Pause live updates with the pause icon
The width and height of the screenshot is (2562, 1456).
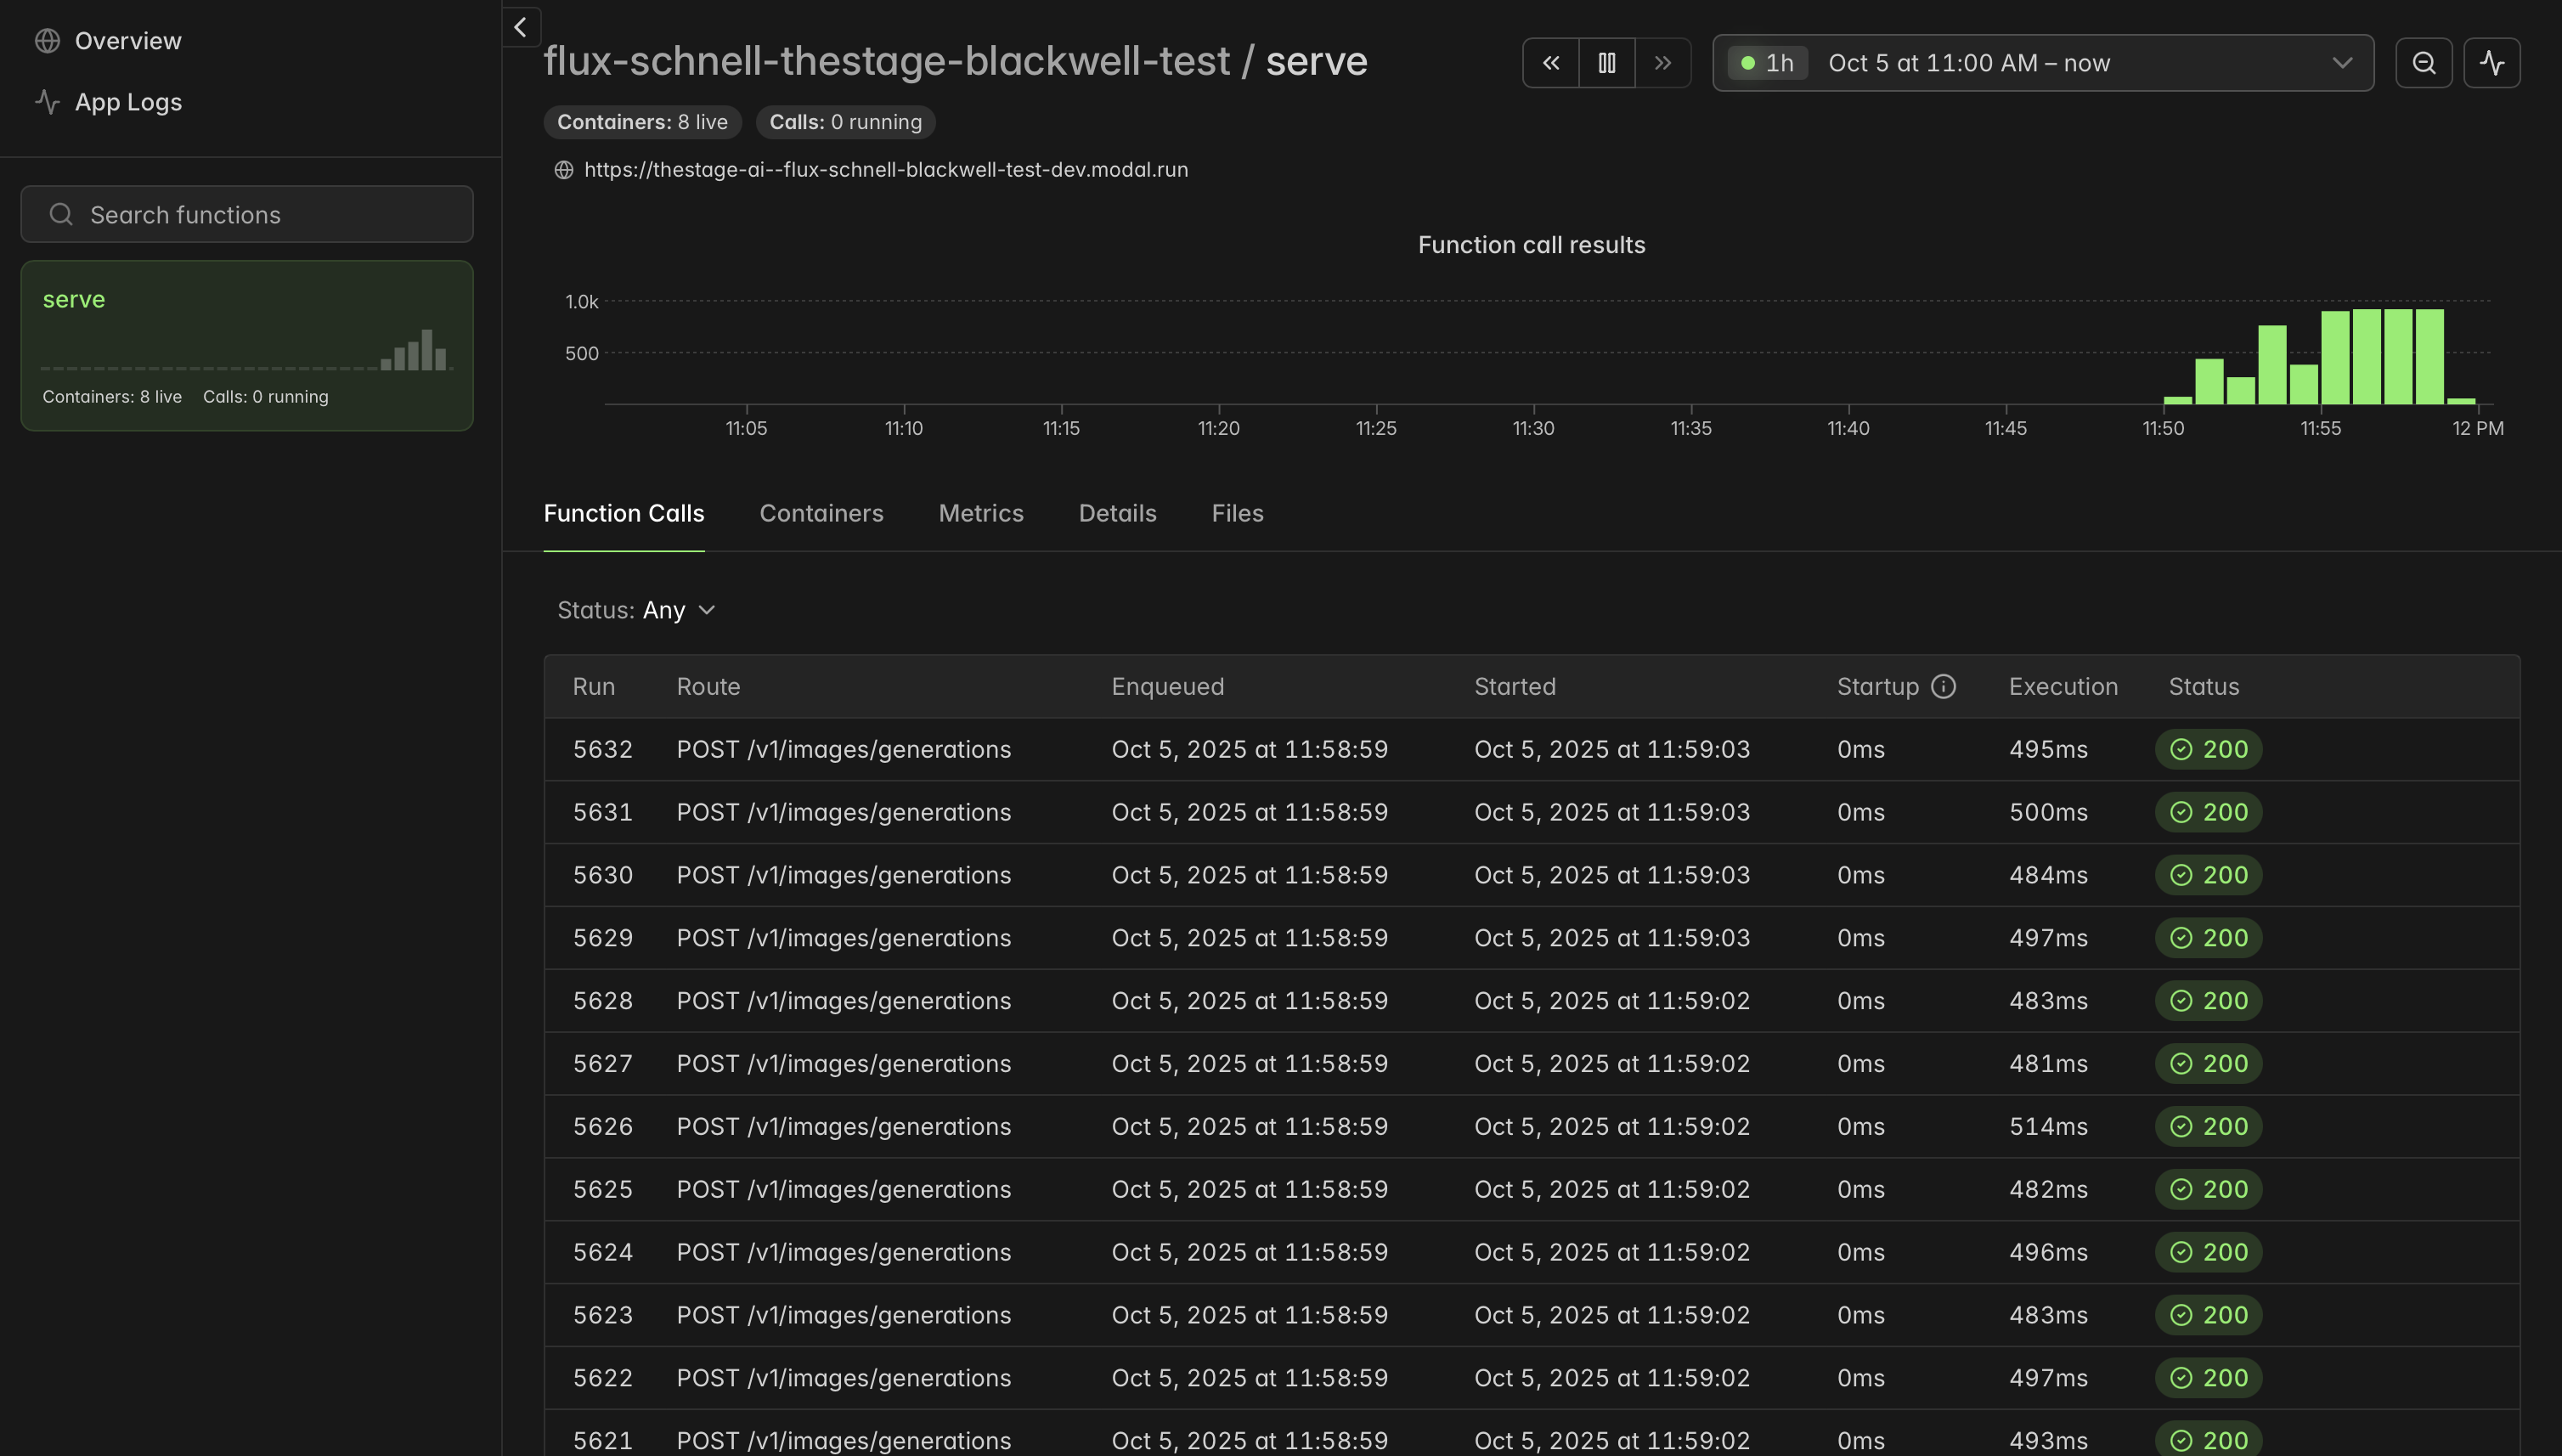1606,63
